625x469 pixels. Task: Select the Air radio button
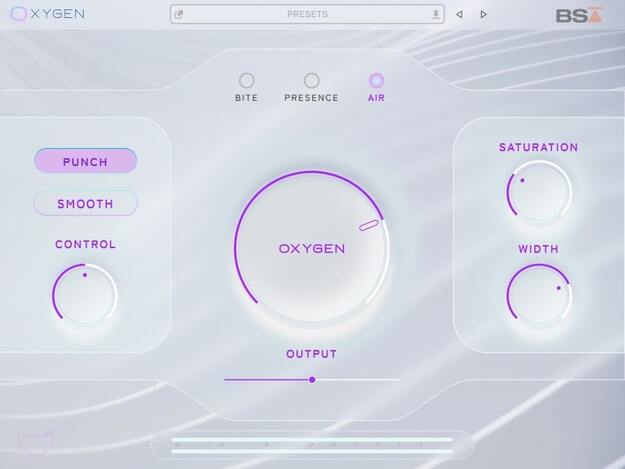[376, 80]
